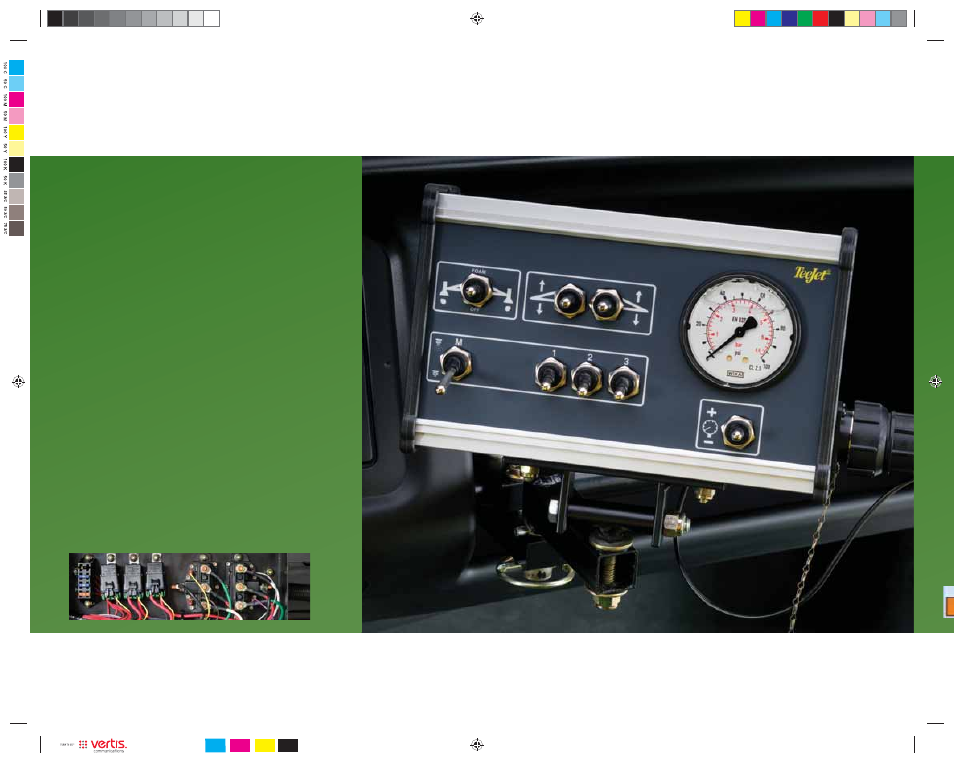The height and width of the screenshot is (763, 954).
Task: Click the bottom center registration crosshair mark
Action: (477, 744)
